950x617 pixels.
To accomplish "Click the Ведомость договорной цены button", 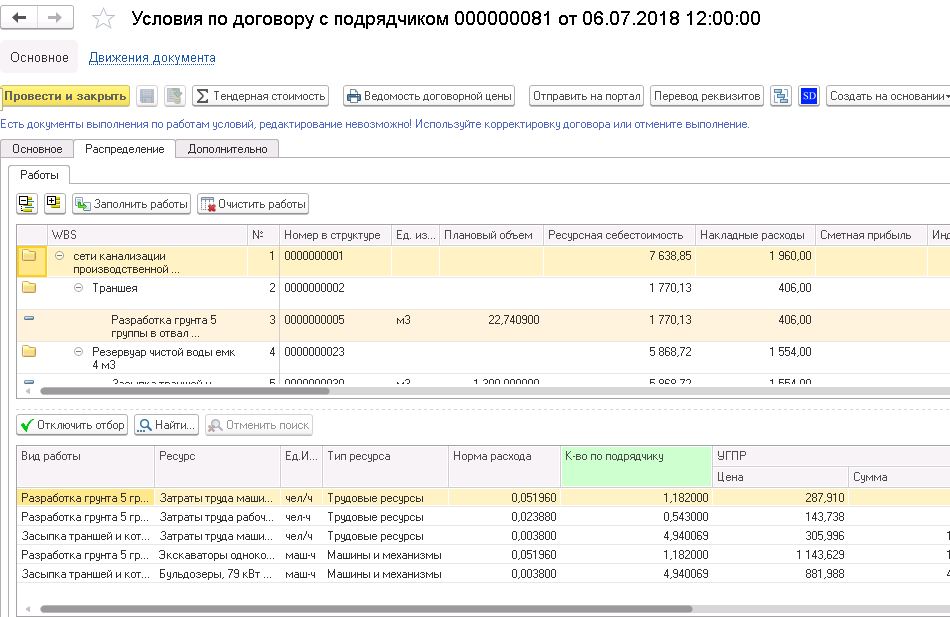I will click(429, 96).
